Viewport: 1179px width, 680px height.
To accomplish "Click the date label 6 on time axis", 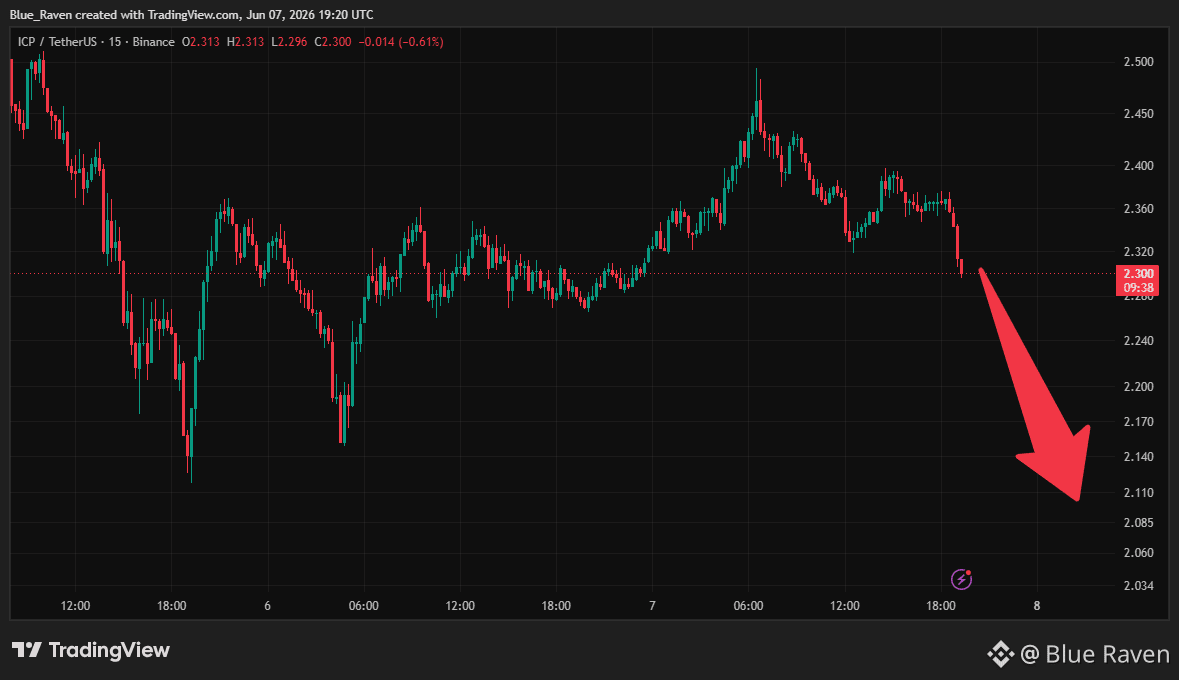I will 268,606.
